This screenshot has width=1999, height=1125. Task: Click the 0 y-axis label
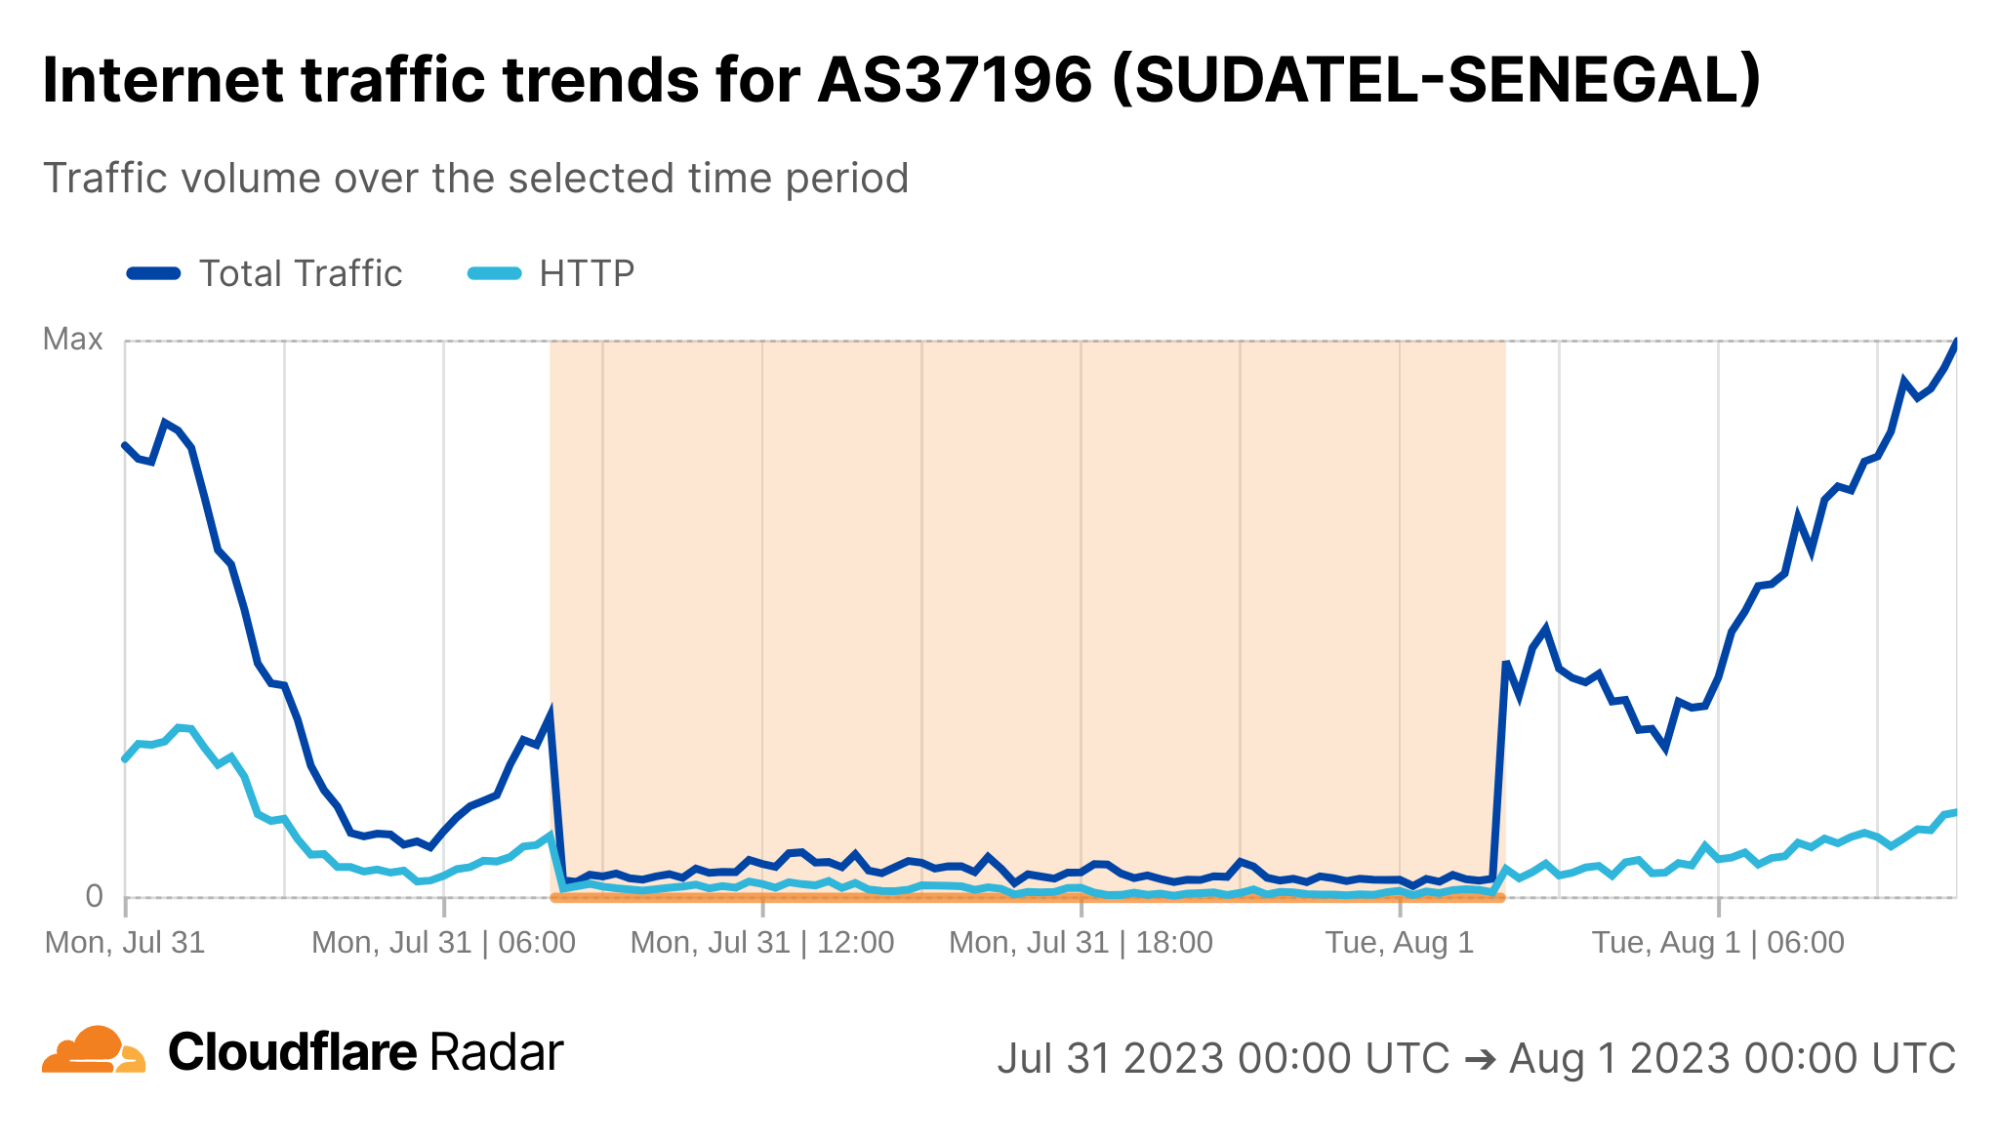pyautogui.click(x=94, y=896)
